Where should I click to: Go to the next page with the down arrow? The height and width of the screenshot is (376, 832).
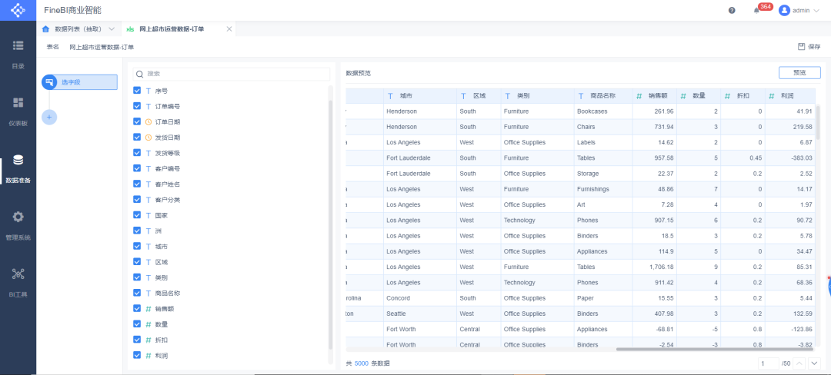click(x=815, y=364)
